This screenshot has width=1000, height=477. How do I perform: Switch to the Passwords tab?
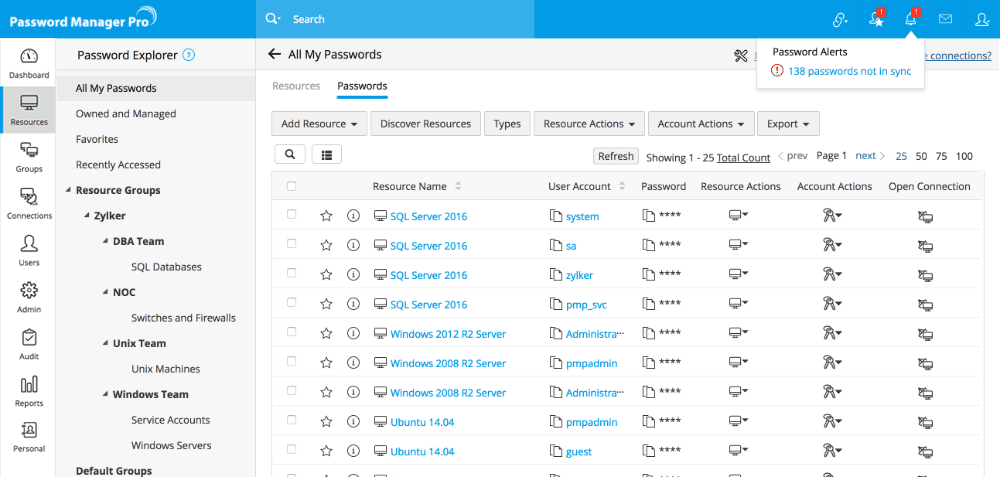point(362,86)
